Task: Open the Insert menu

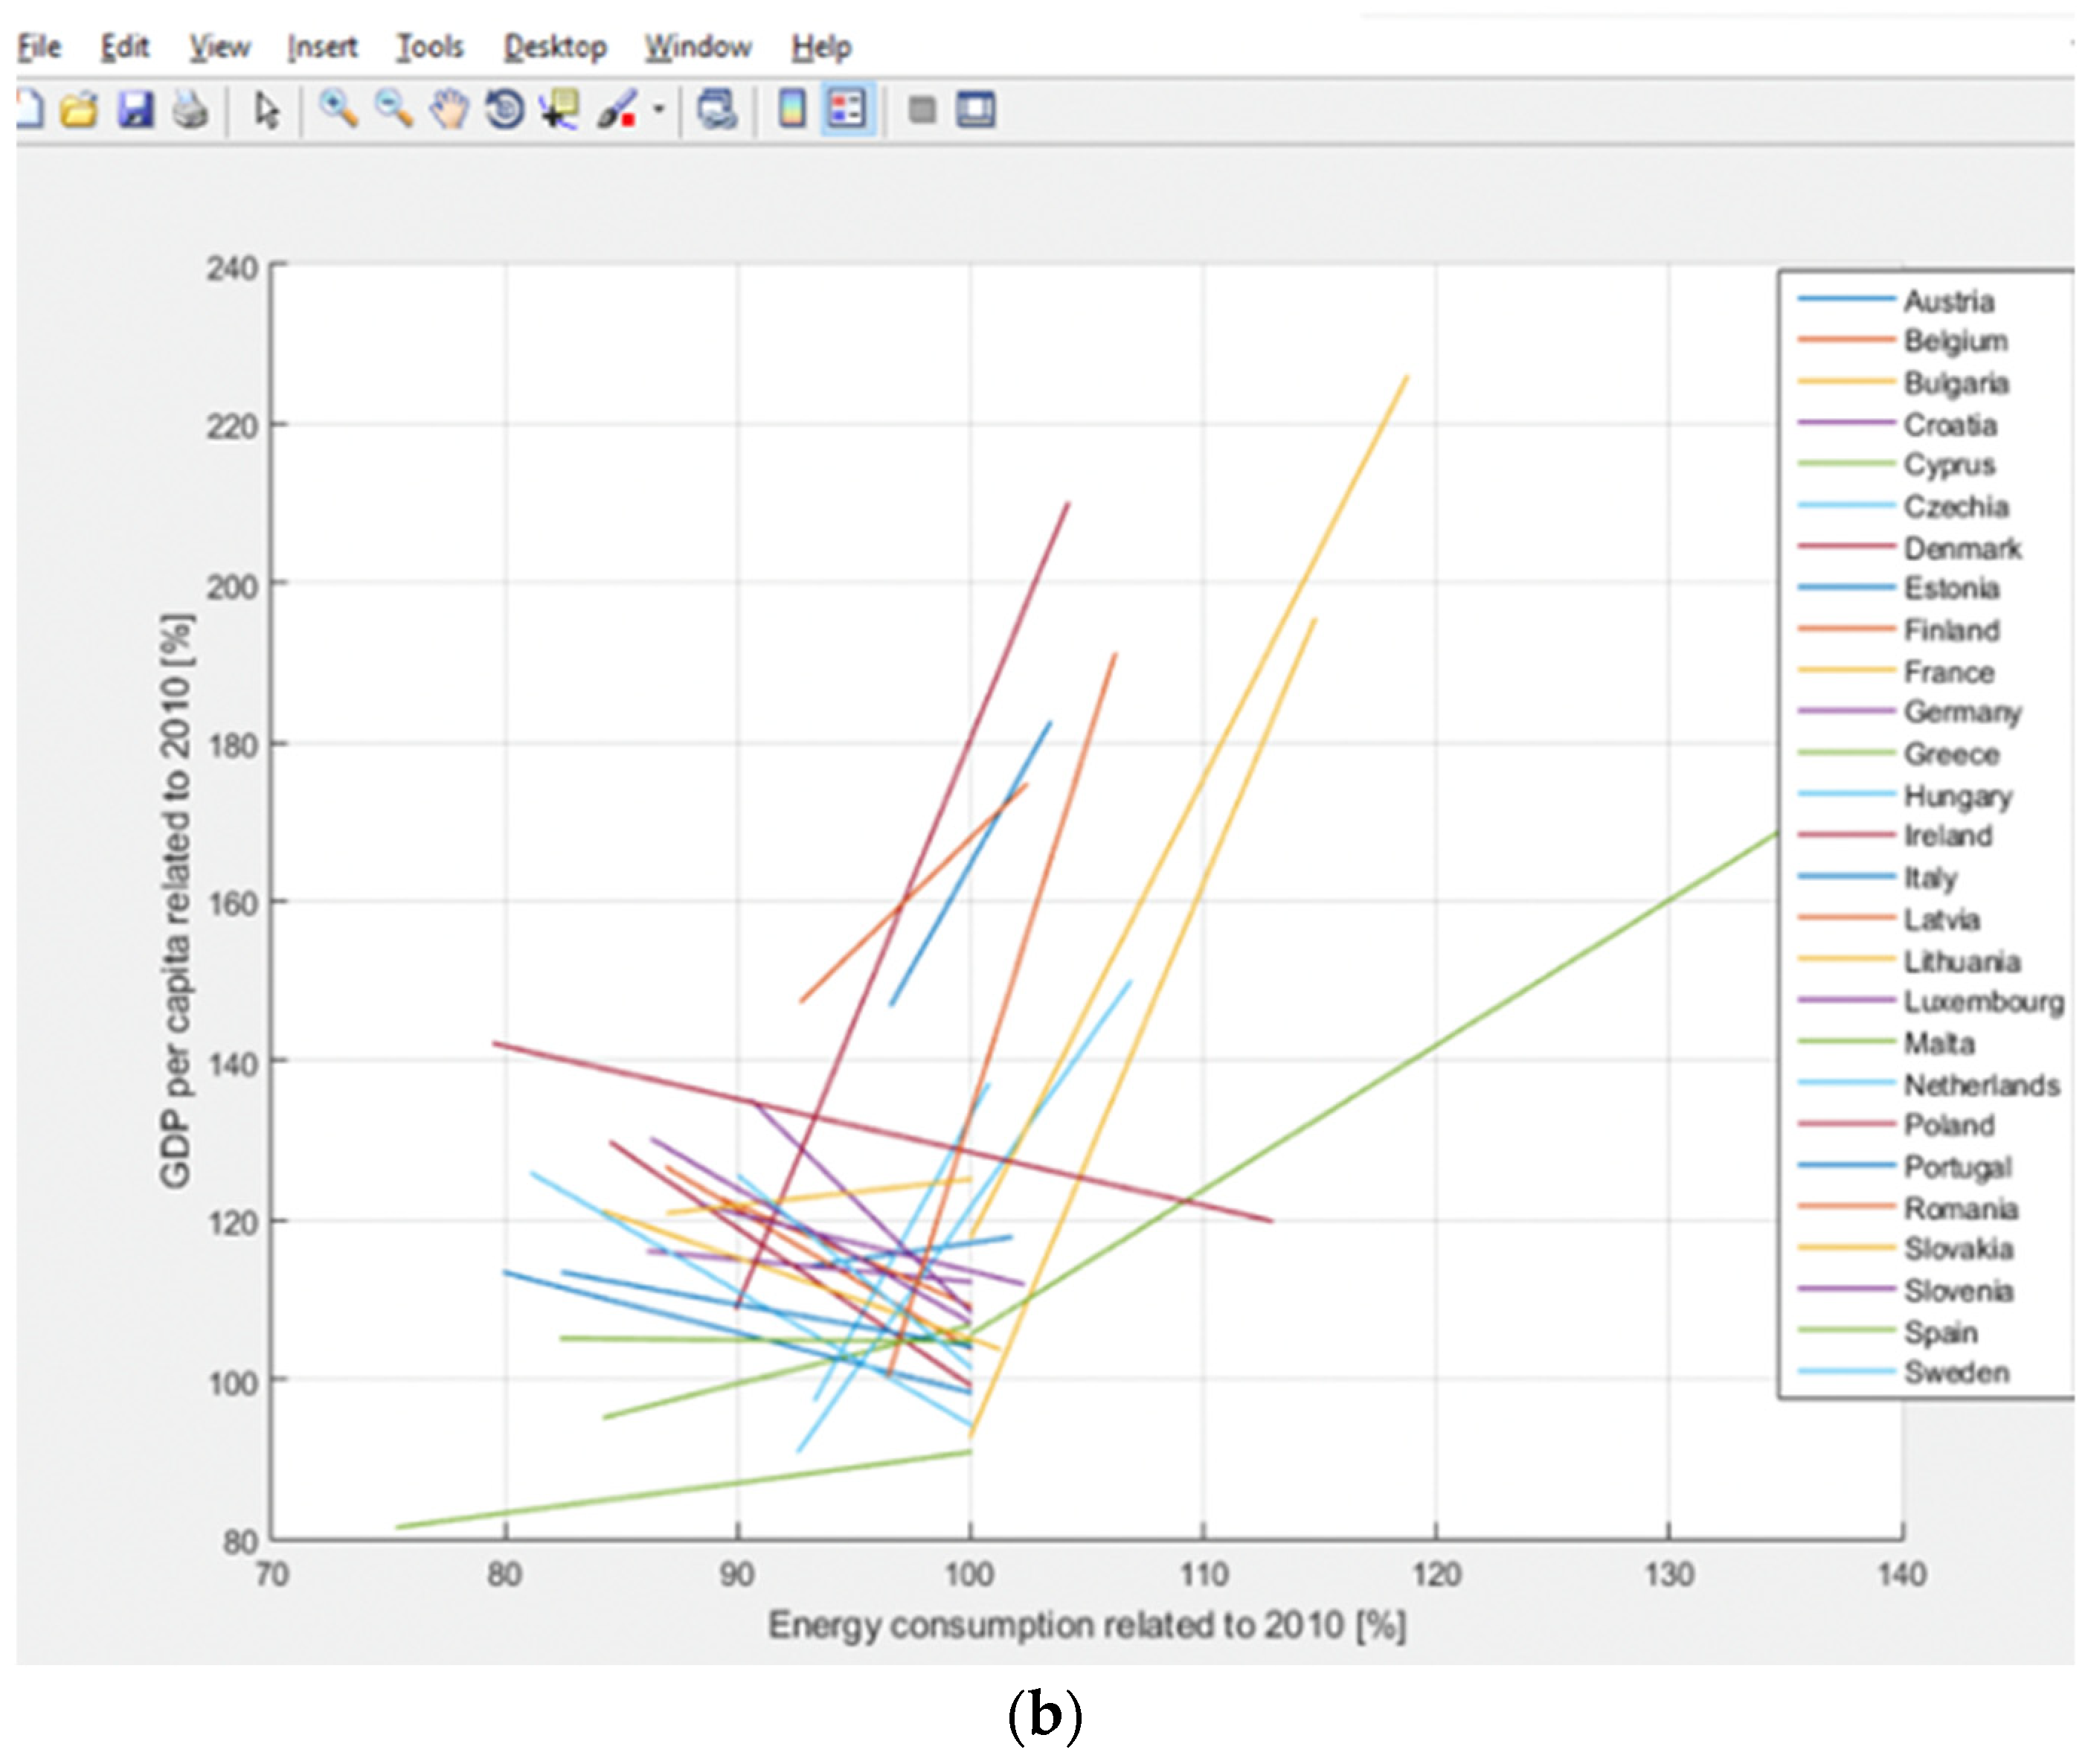Action: pyautogui.click(x=322, y=46)
